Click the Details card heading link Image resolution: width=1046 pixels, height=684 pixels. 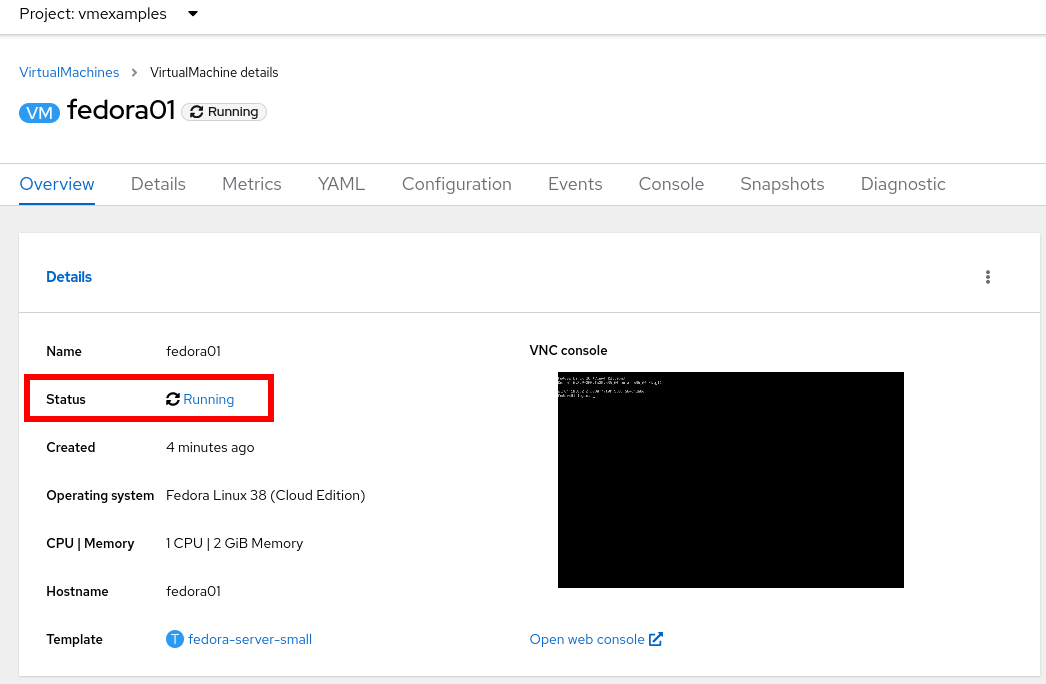(68, 277)
